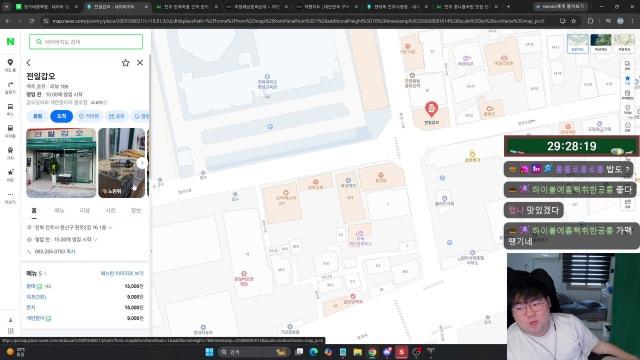The height and width of the screenshot is (360, 640).
Task: Open the 전일갑오 storefront photo thumbnail
Action: pyautogui.click(x=61, y=163)
